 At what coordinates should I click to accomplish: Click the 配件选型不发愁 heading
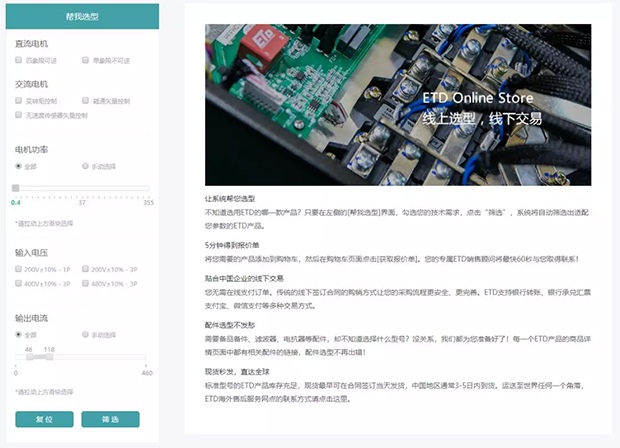click(x=230, y=325)
